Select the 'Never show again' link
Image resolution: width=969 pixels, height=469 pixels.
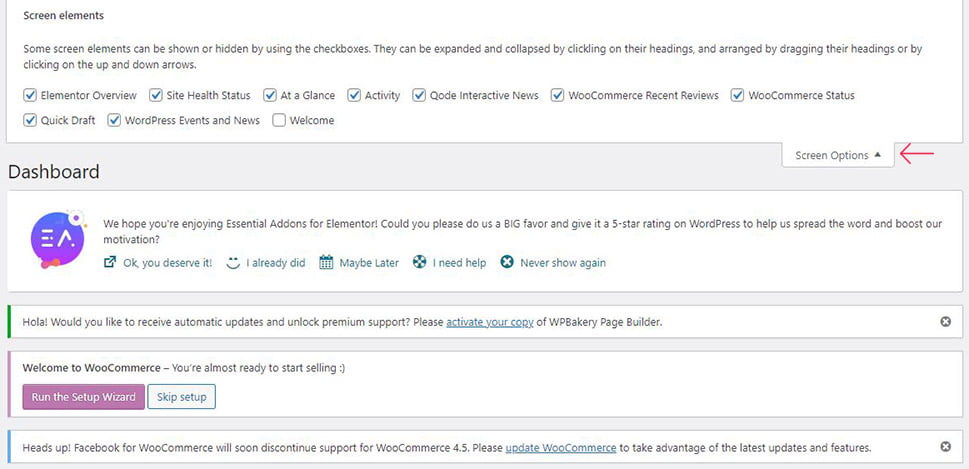[563, 263]
